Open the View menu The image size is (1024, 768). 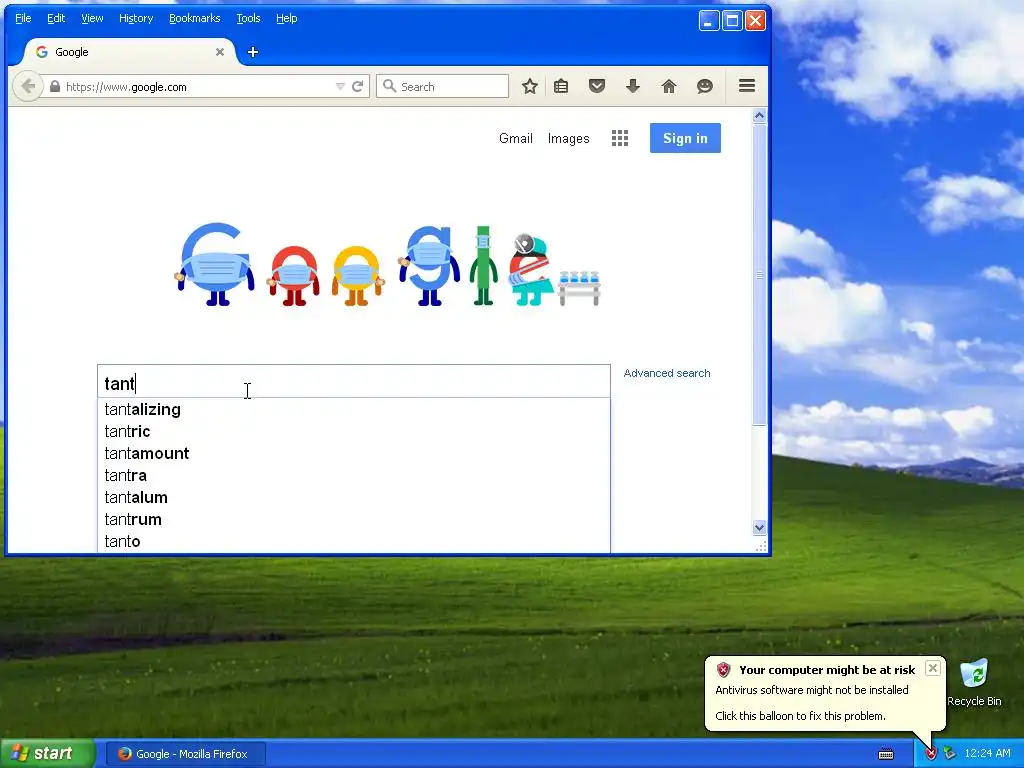[92, 18]
